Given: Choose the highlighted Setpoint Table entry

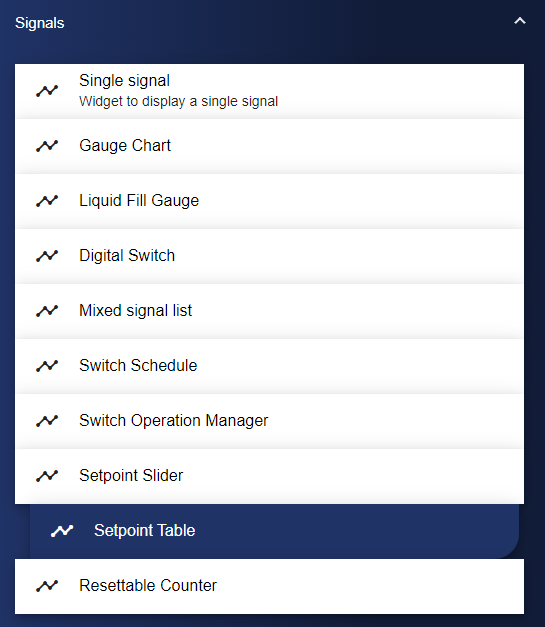Looking at the screenshot, I should click(x=274, y=531).
